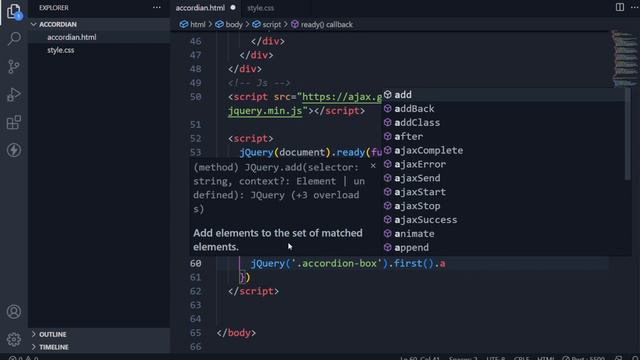The image size is (640, 360).
Task: Select the ajaxSend suggestion
Action: [x=503, y=178]
